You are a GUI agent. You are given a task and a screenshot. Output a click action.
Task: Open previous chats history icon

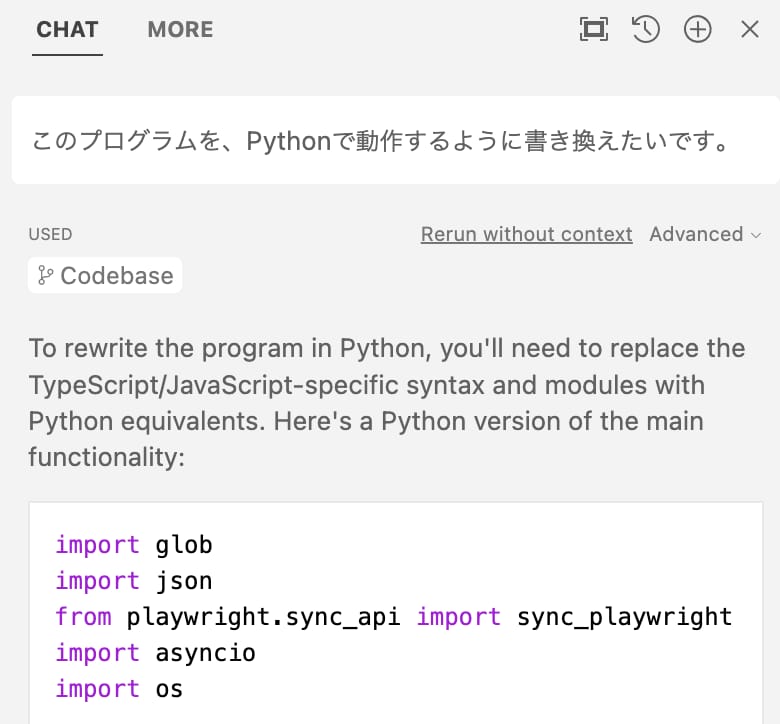[x=646, y=30]
